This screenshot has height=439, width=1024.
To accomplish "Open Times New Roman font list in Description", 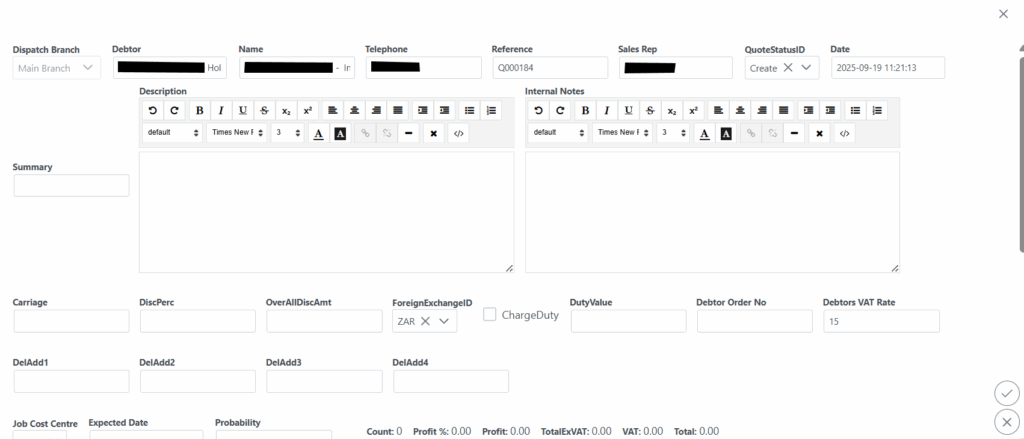I will (236, 132).
